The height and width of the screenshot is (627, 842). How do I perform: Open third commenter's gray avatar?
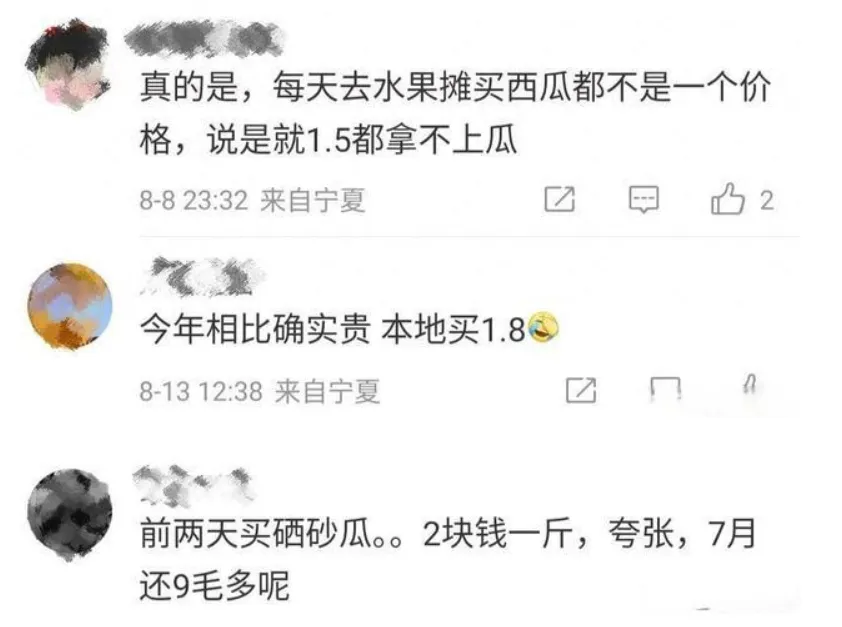(x=70, y=514)
